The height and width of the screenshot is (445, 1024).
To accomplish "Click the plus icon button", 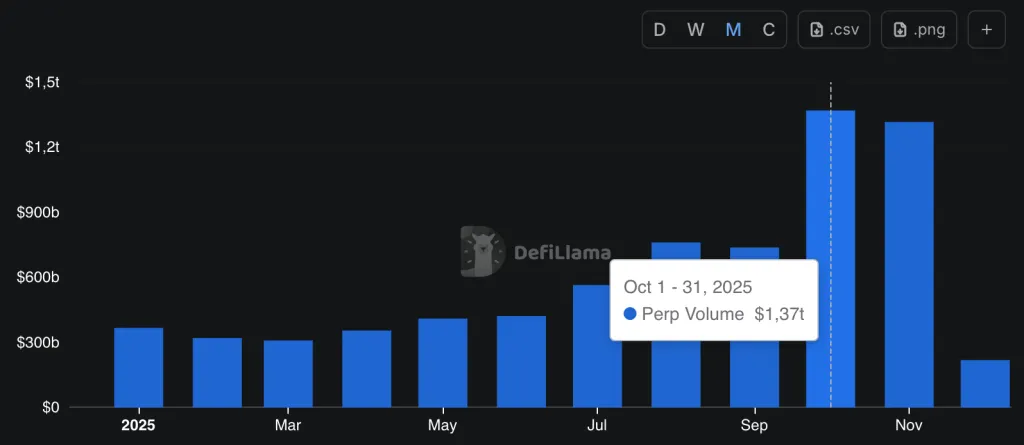I will (x=986, y=30).
